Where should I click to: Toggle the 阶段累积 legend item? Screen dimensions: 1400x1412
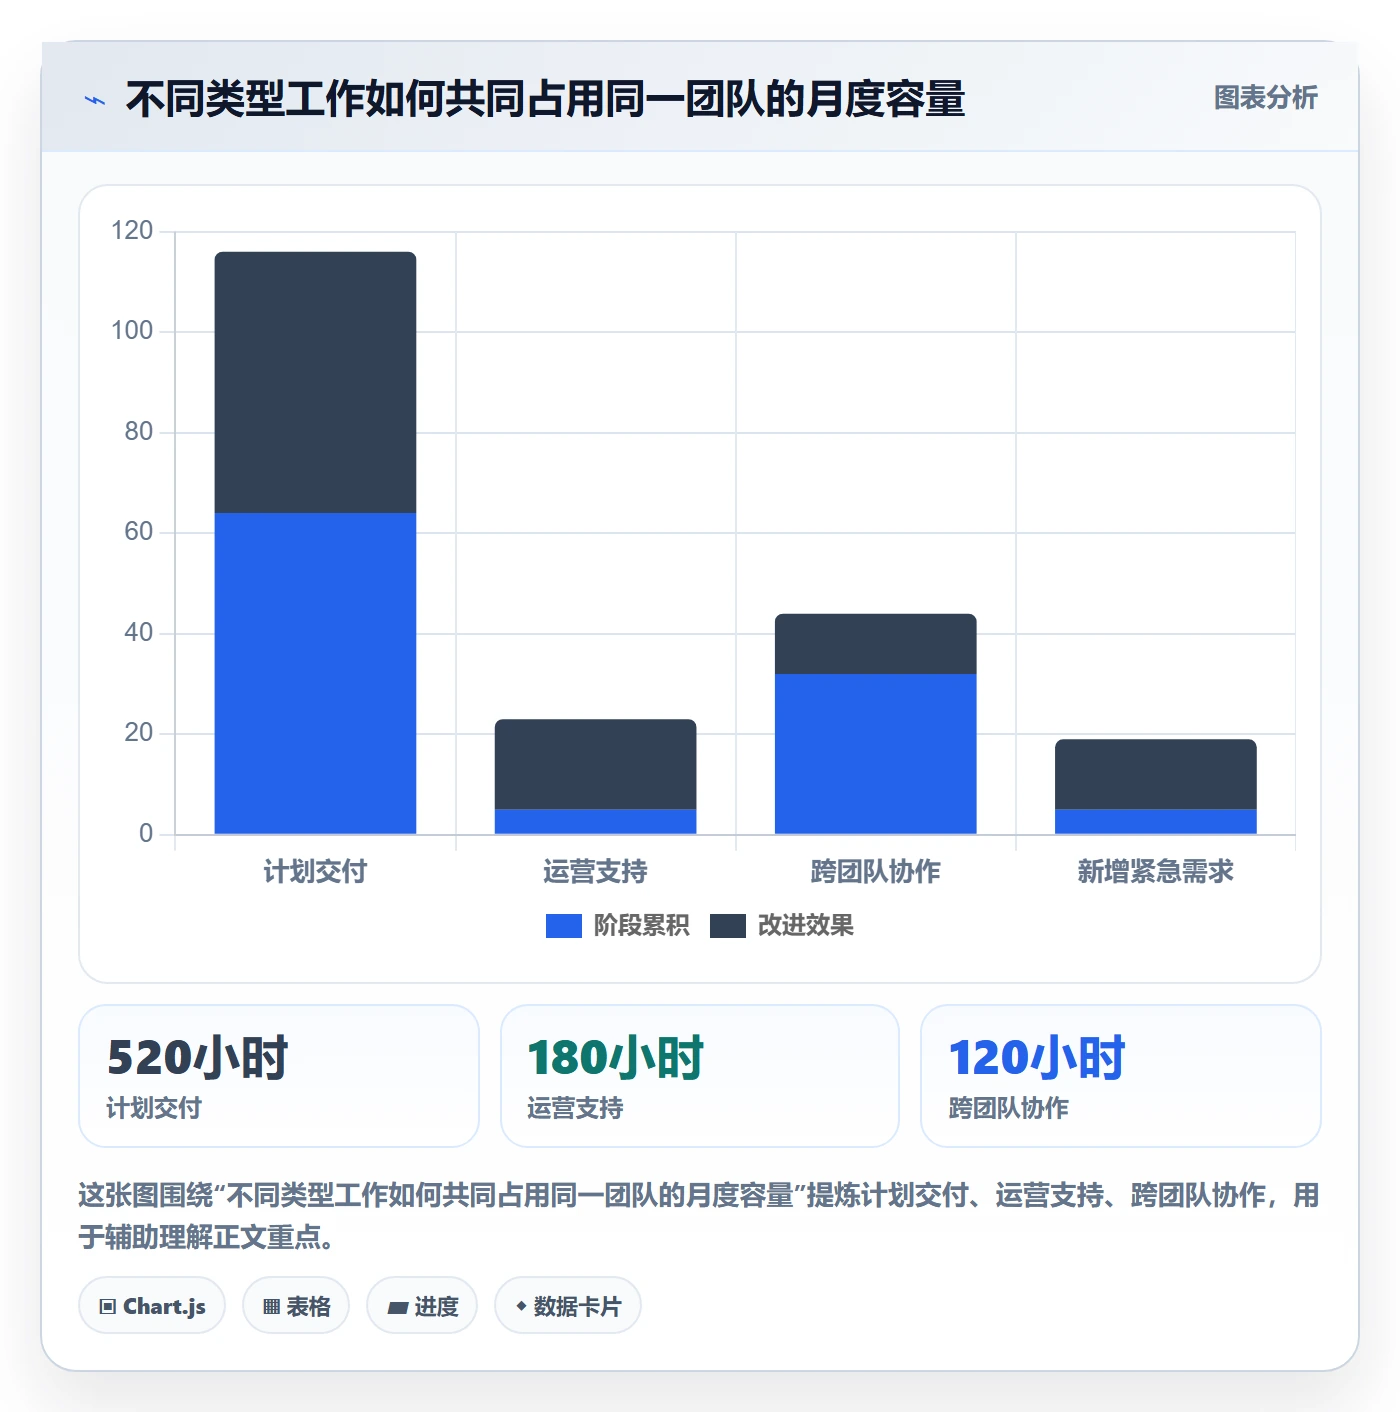pyautogui.click(x=617, y=926)
